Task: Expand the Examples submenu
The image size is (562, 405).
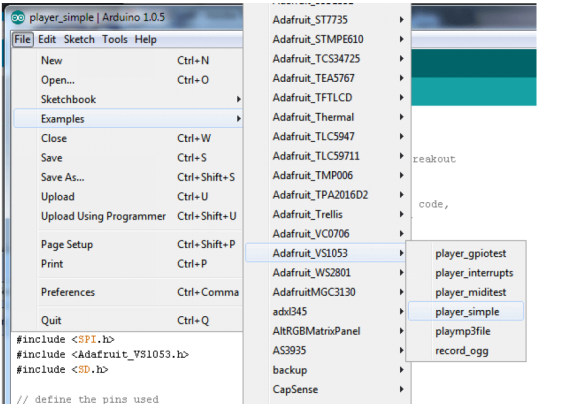Action: (x=128, y=119)
